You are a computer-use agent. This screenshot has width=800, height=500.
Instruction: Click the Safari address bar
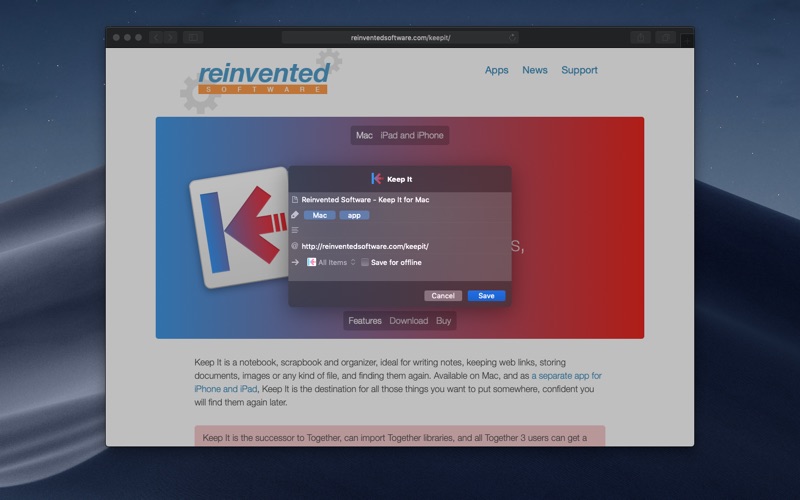point(401,37)
